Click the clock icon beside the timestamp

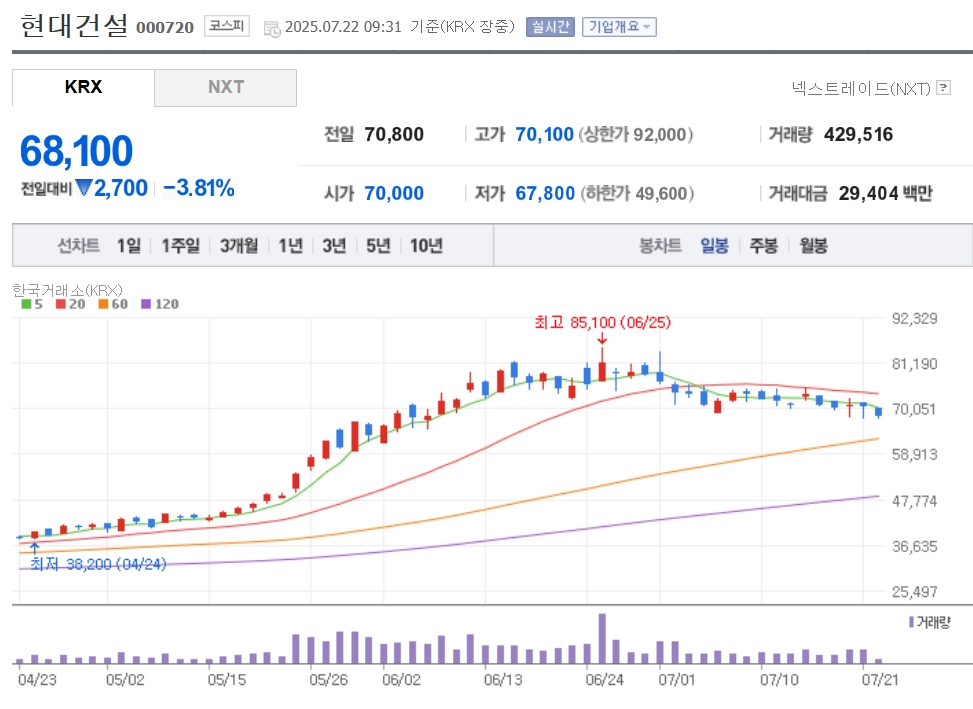click(272, 29)
